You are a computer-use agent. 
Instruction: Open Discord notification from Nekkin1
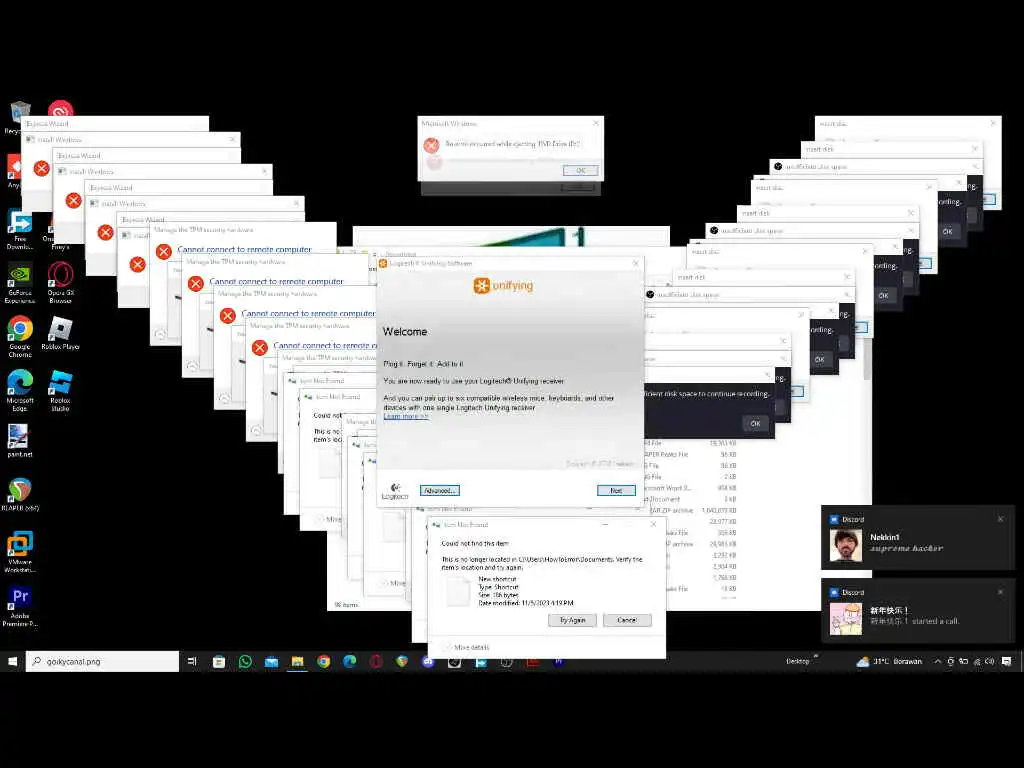(918, 537)
